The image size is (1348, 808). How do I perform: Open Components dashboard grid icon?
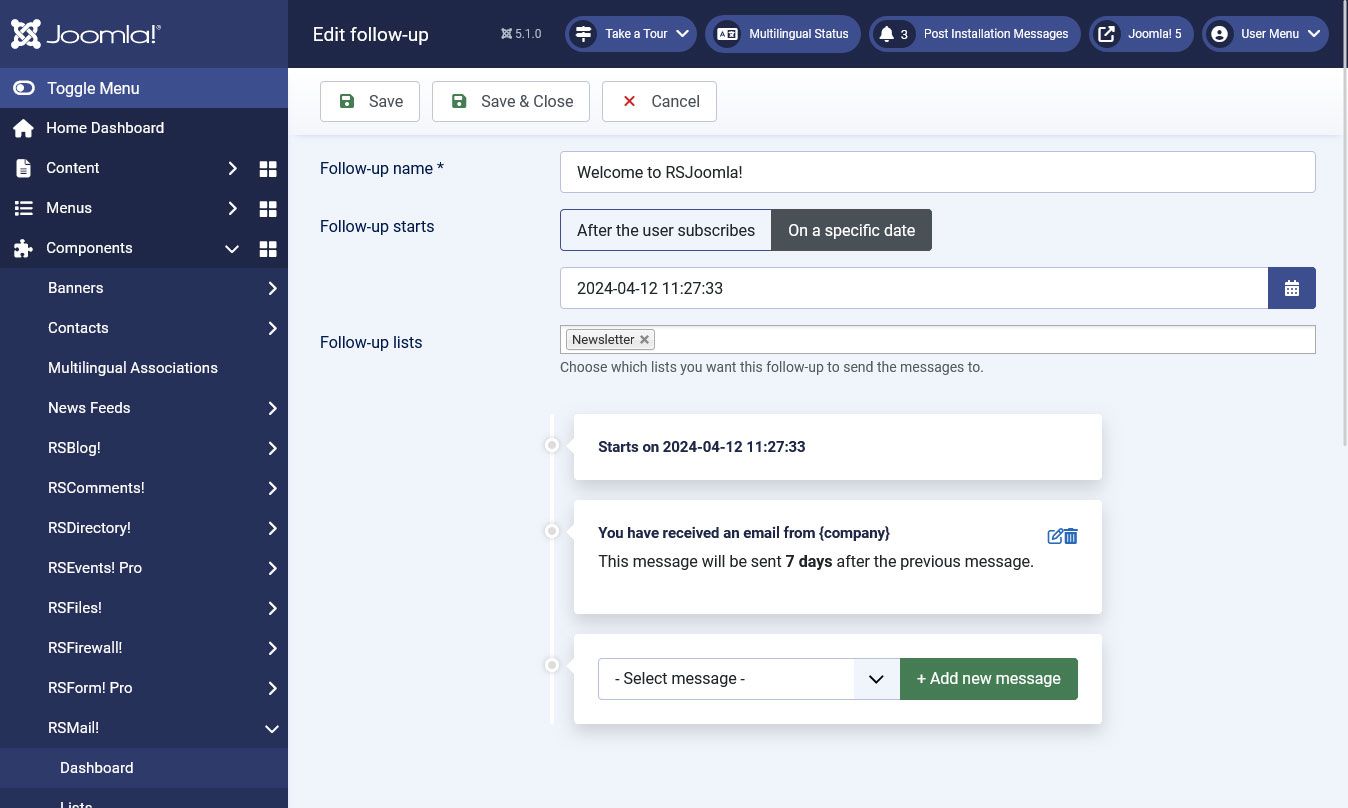click(x=268, y=248)
